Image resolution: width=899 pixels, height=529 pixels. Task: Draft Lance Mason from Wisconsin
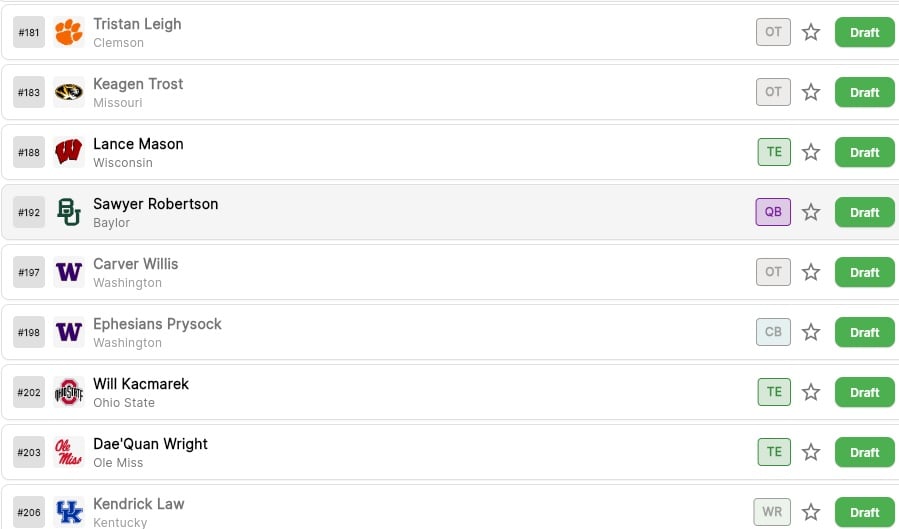point(864,152)
